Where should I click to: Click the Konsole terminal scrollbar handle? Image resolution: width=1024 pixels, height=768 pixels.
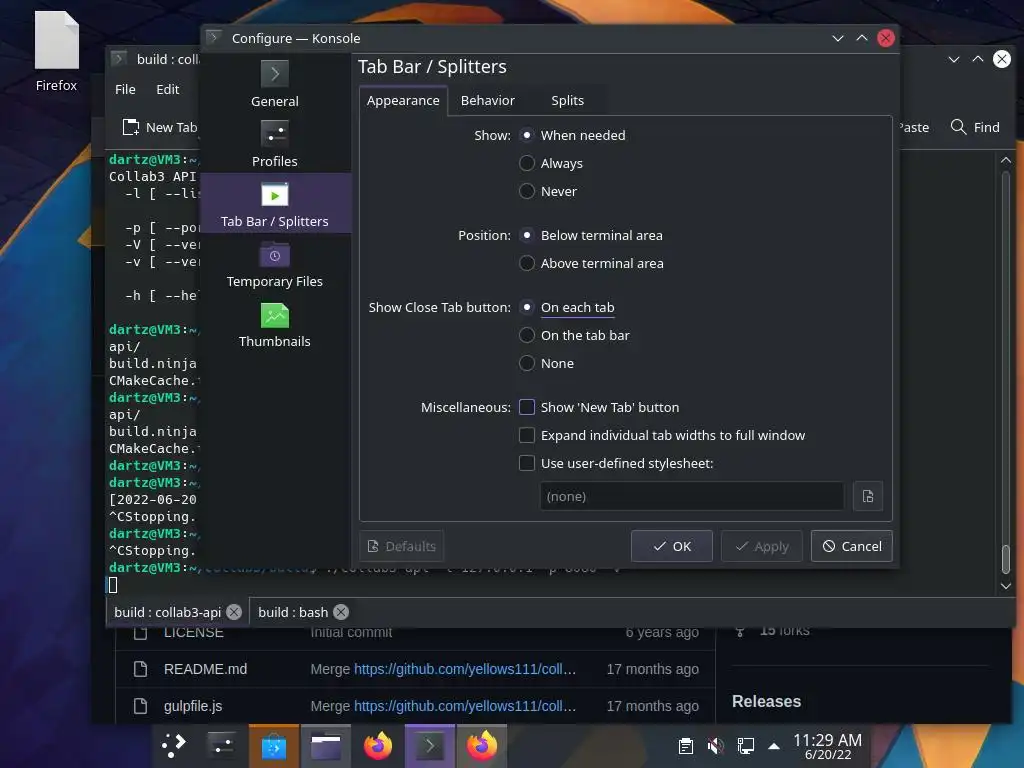pyautogui.click(x=1006, y=559)
